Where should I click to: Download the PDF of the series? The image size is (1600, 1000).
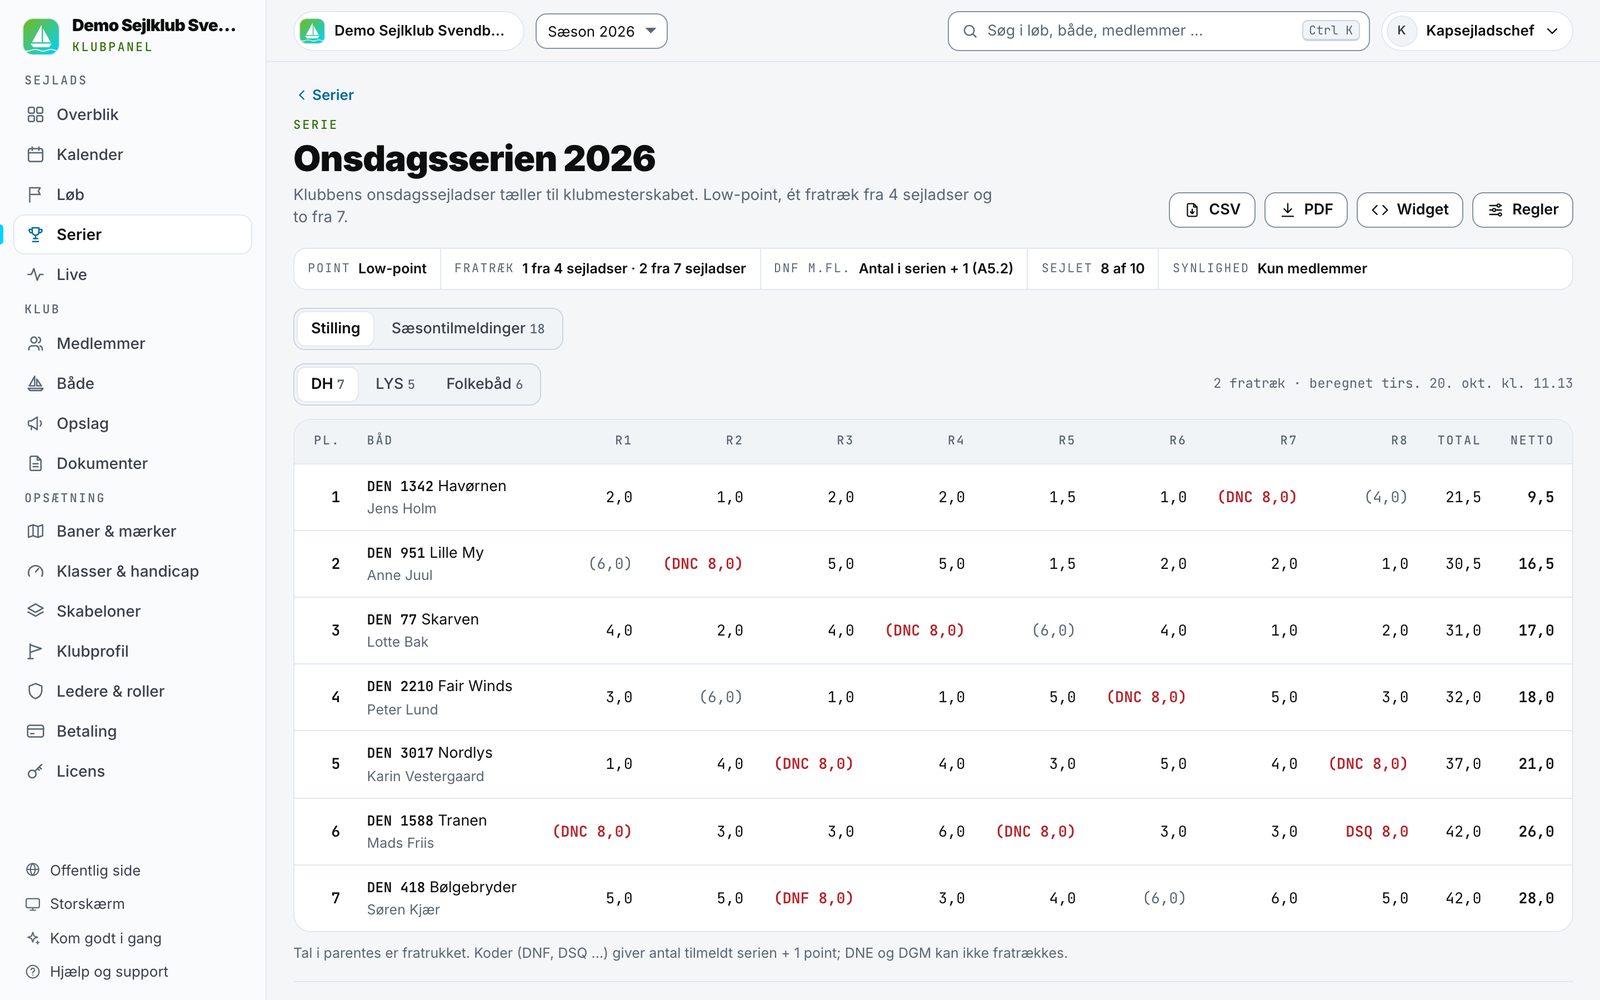tap(1306, 210)
